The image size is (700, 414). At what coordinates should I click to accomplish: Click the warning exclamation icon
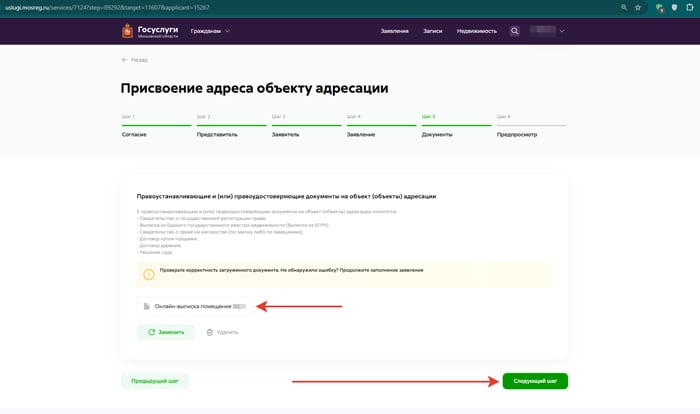click(149, 274)
